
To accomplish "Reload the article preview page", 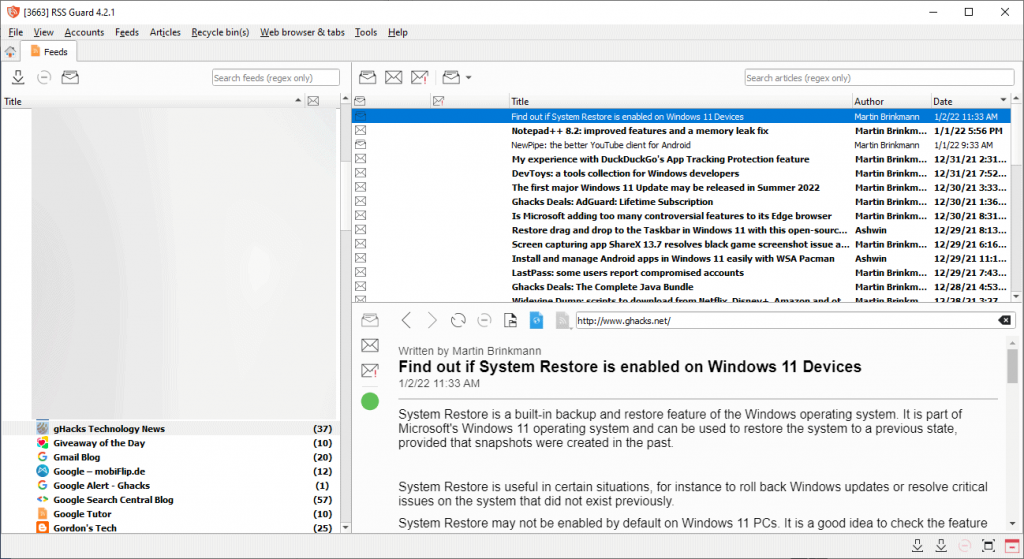I will point(458,320).
